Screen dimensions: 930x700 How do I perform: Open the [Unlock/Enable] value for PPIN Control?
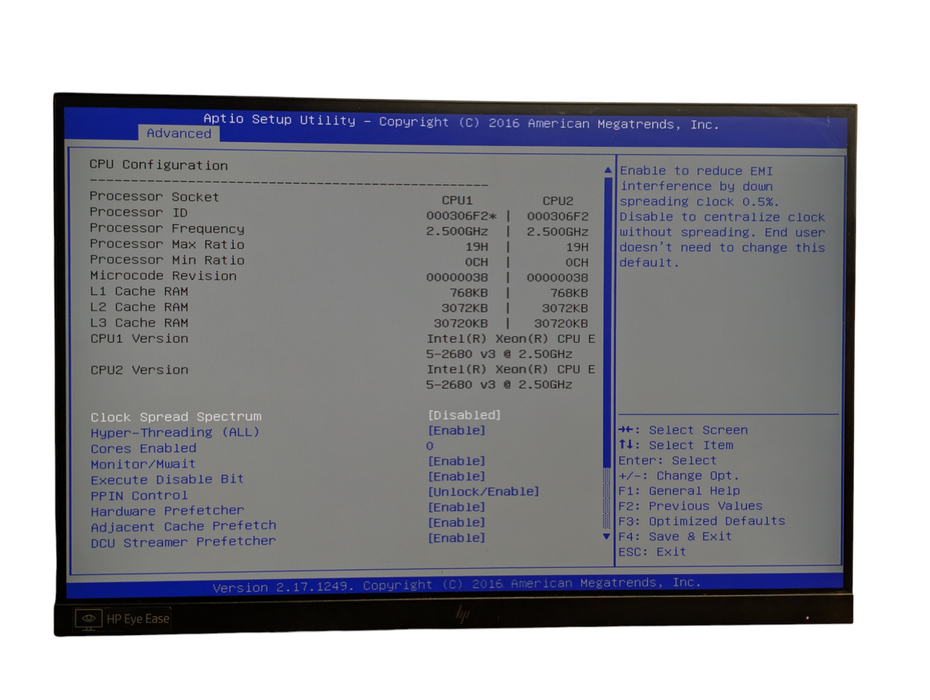[483, 492]
